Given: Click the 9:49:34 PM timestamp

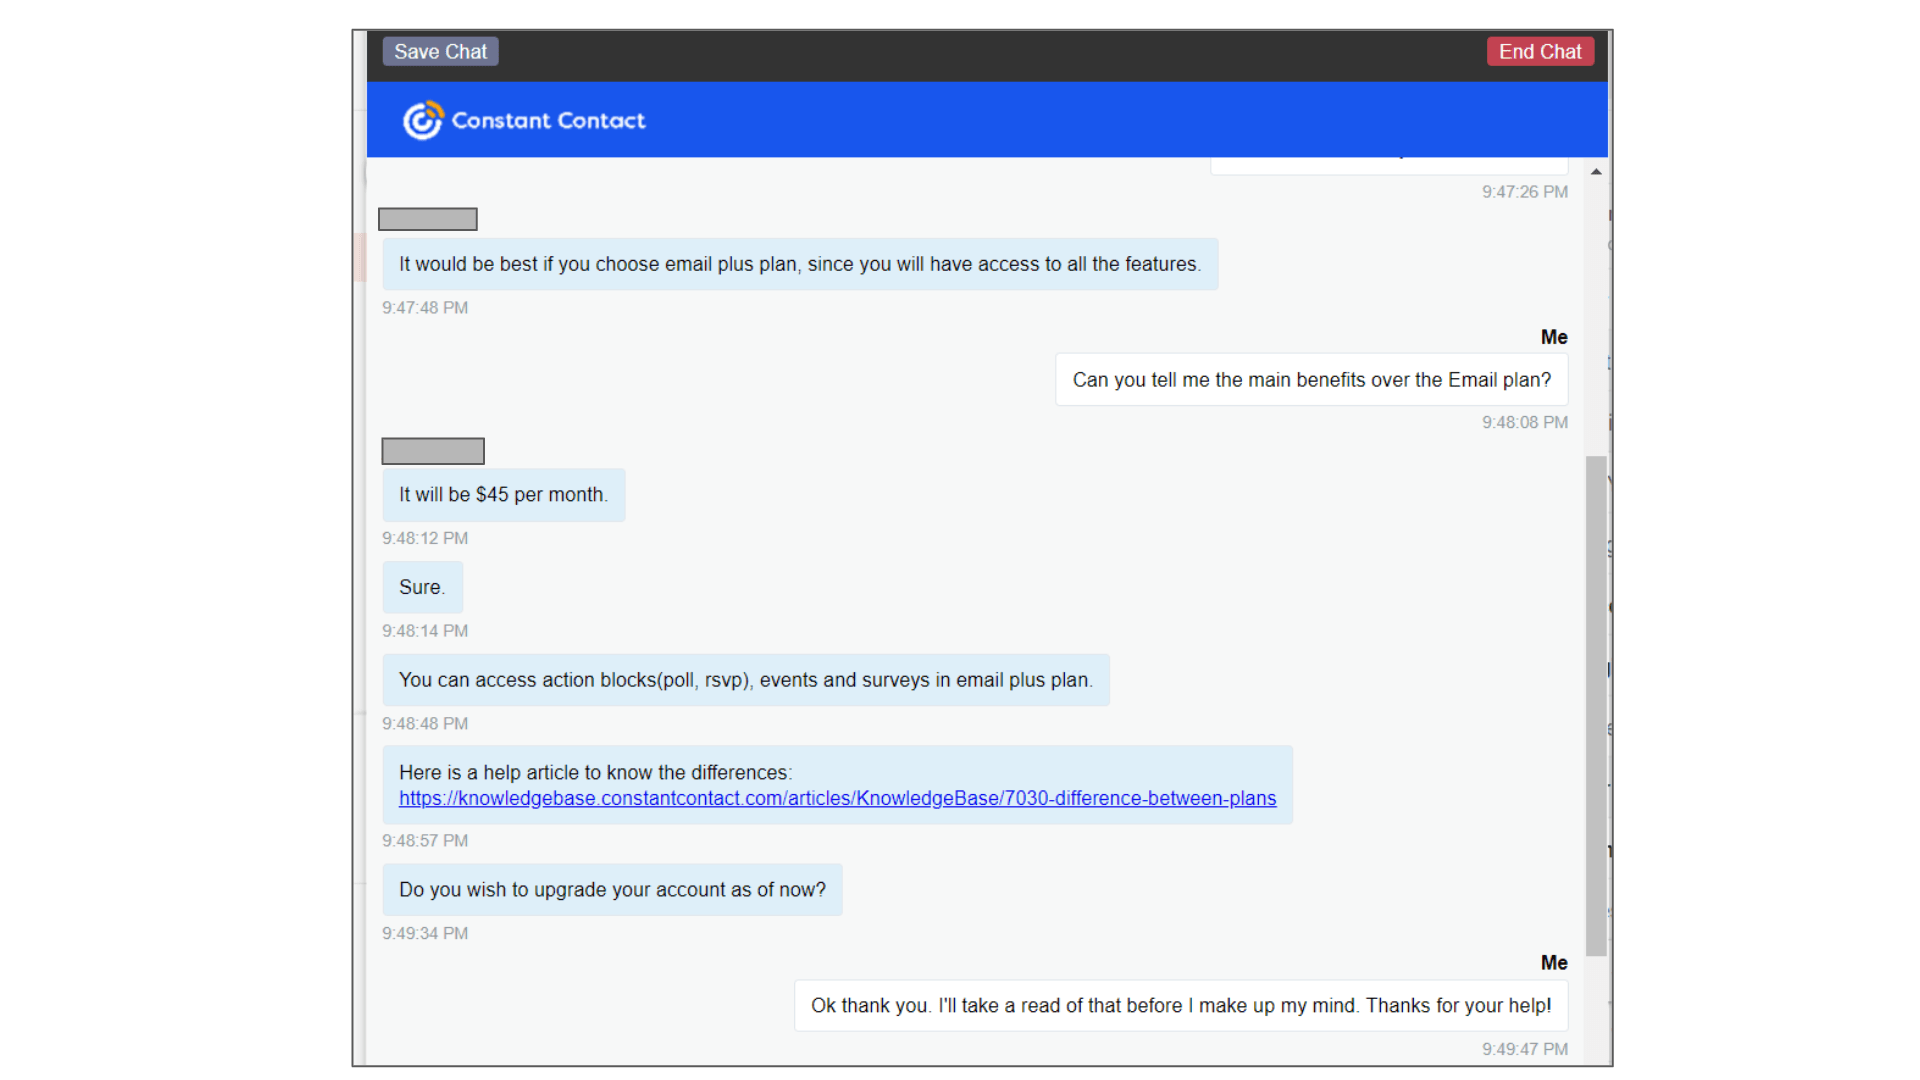Looking at the screenshot, I should (x=425, y=934).
